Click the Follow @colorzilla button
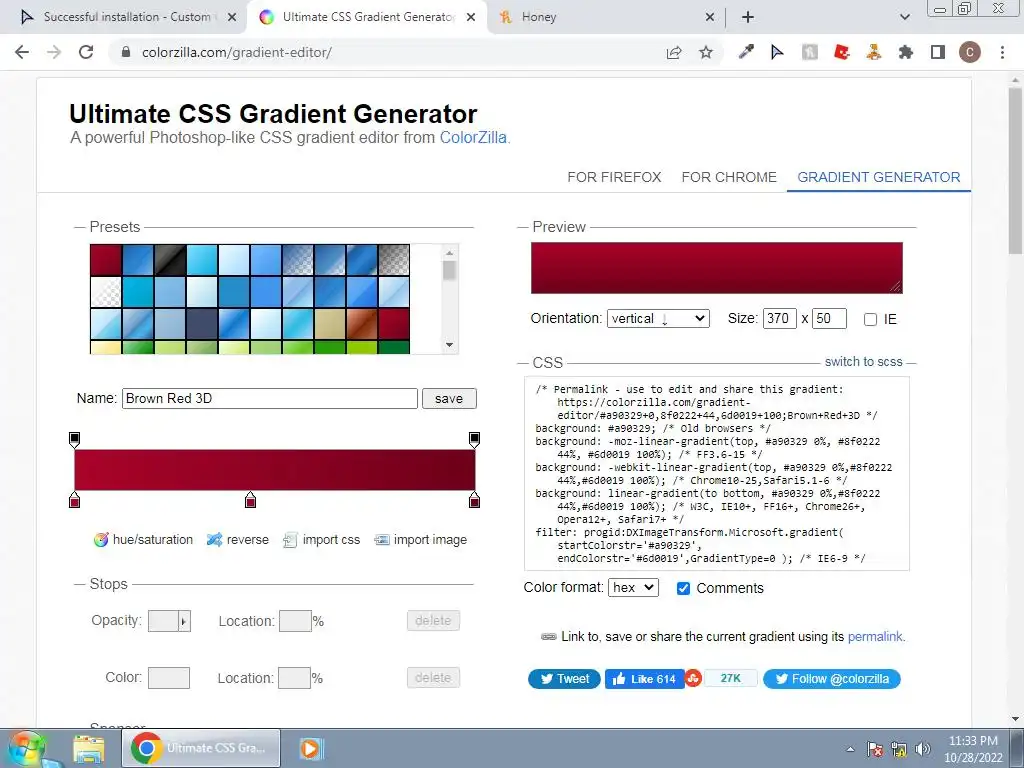 point(832,679)
